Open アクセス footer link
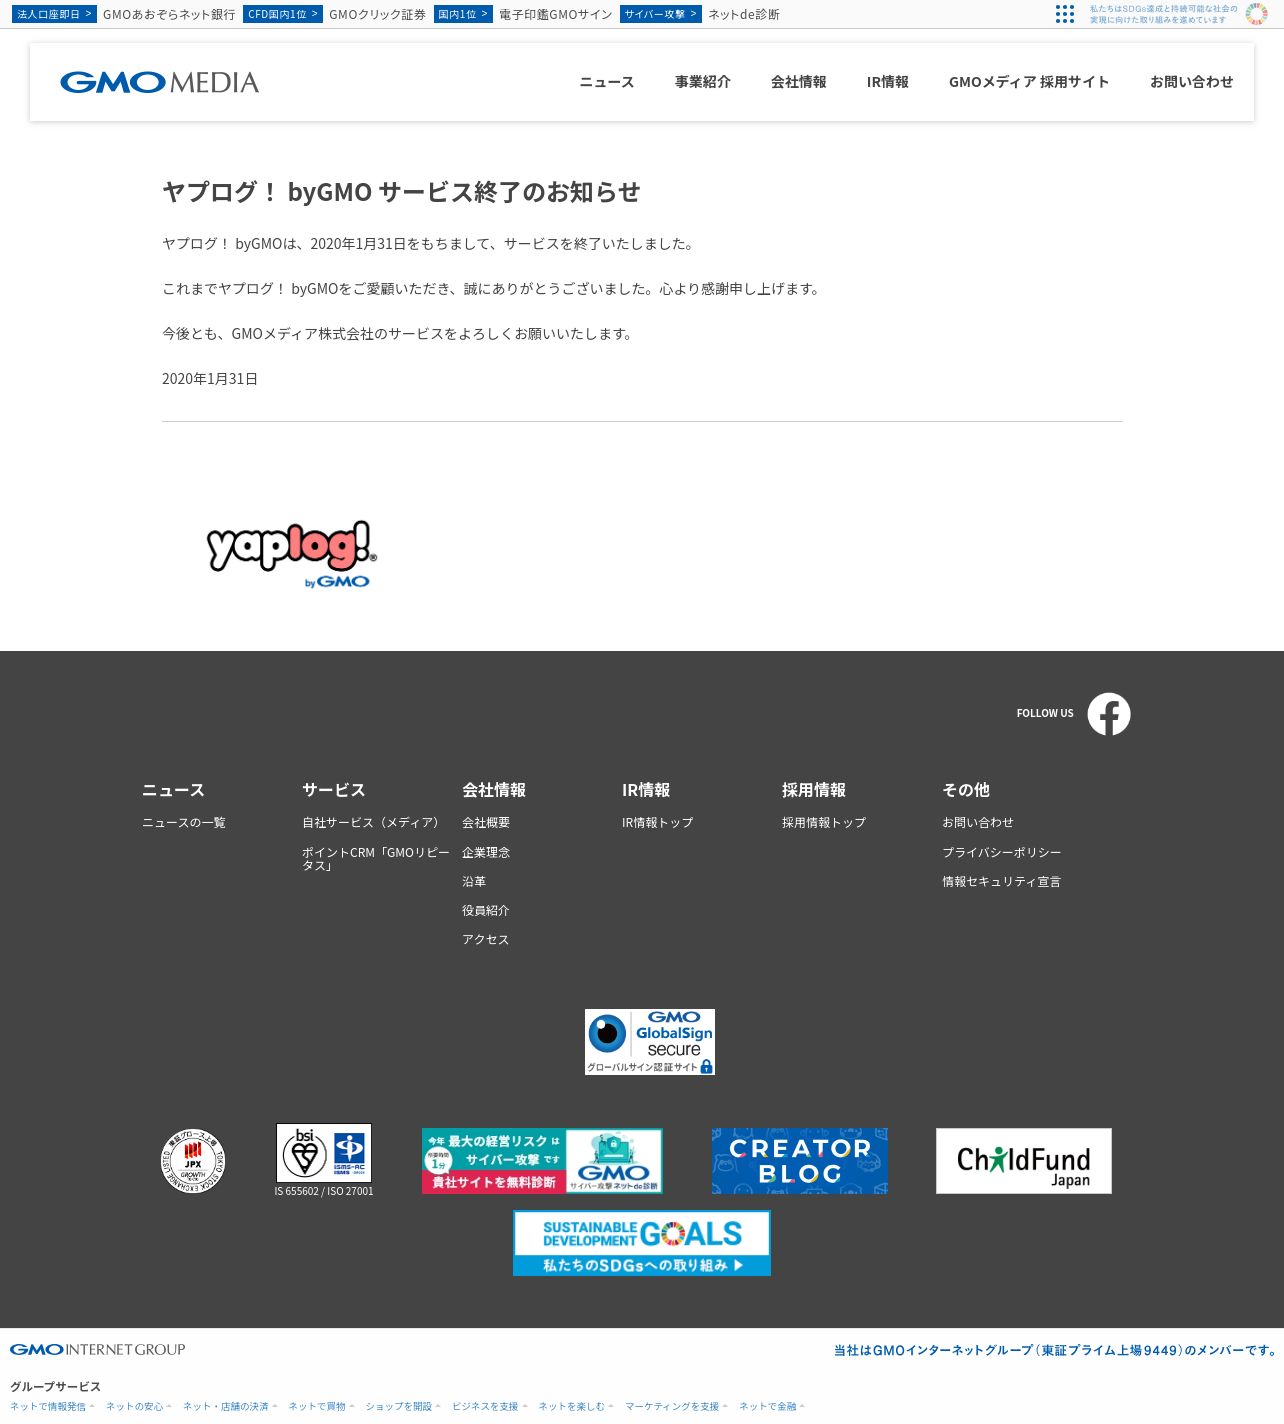 coord(486,940)
